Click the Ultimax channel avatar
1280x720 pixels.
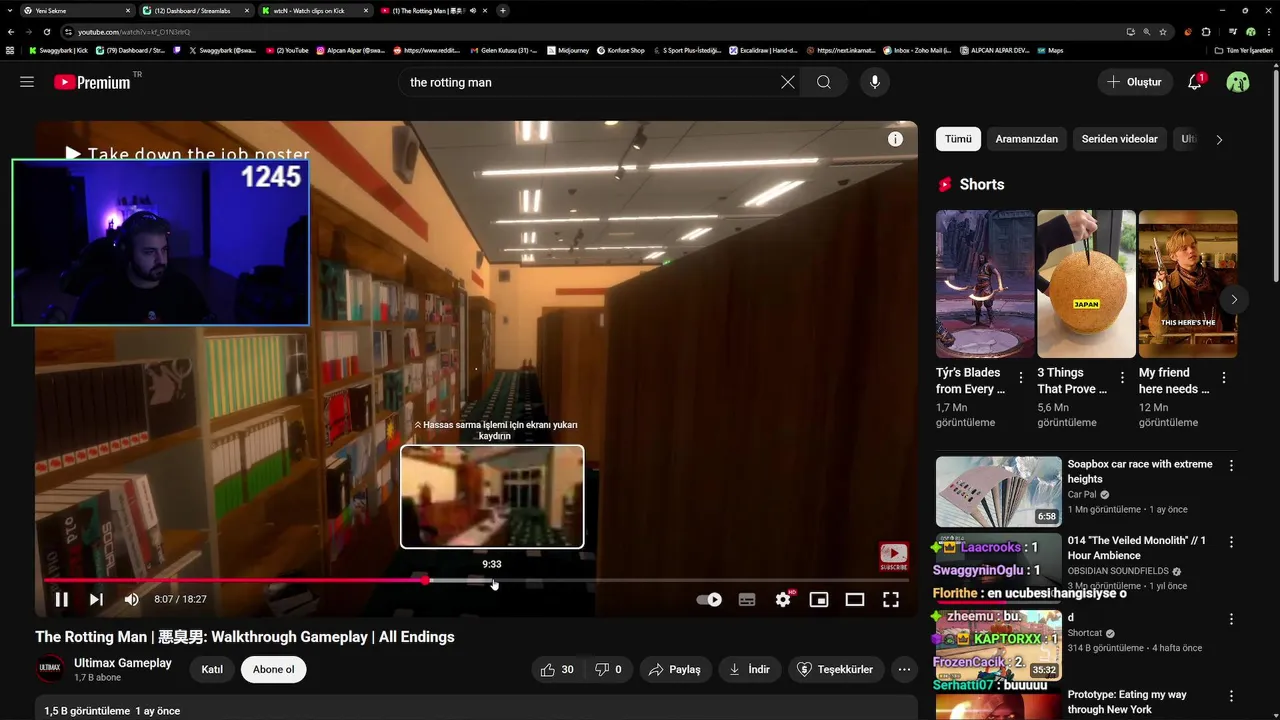50,669
